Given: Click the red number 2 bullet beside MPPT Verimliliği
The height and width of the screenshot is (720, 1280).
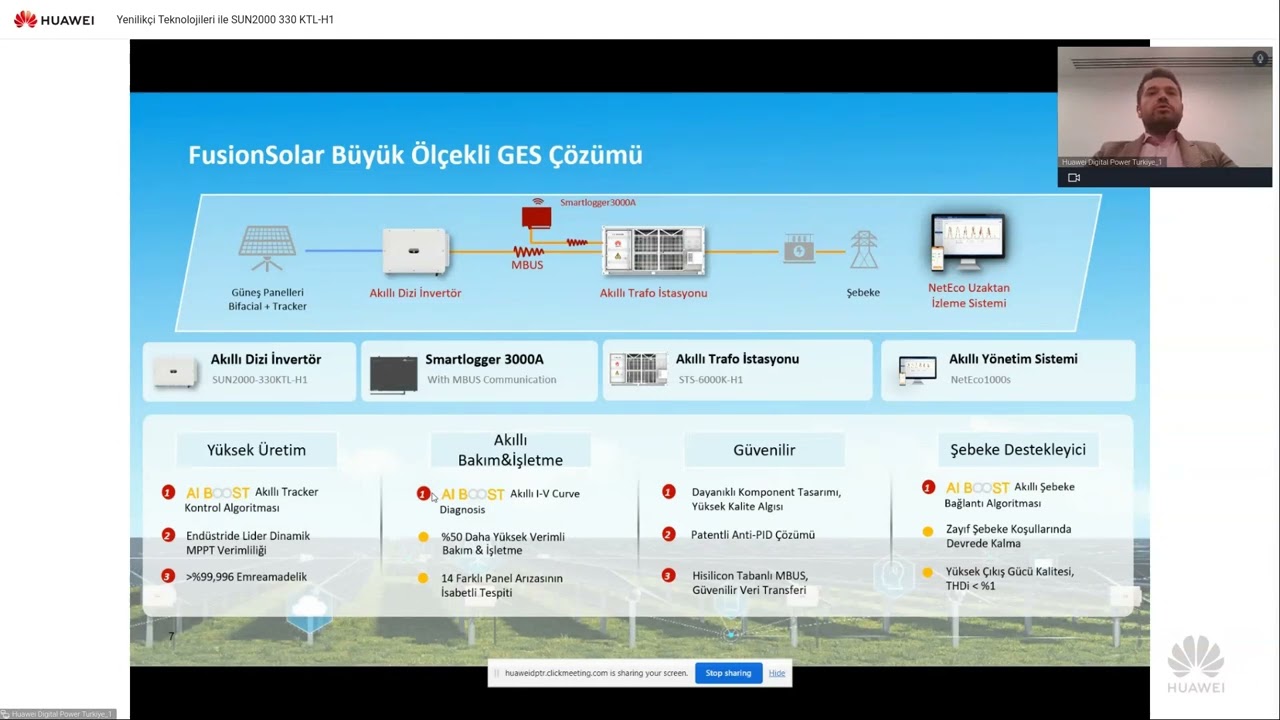Looking at the screenshot, I should pyautogui.click(x=168, y=535).
